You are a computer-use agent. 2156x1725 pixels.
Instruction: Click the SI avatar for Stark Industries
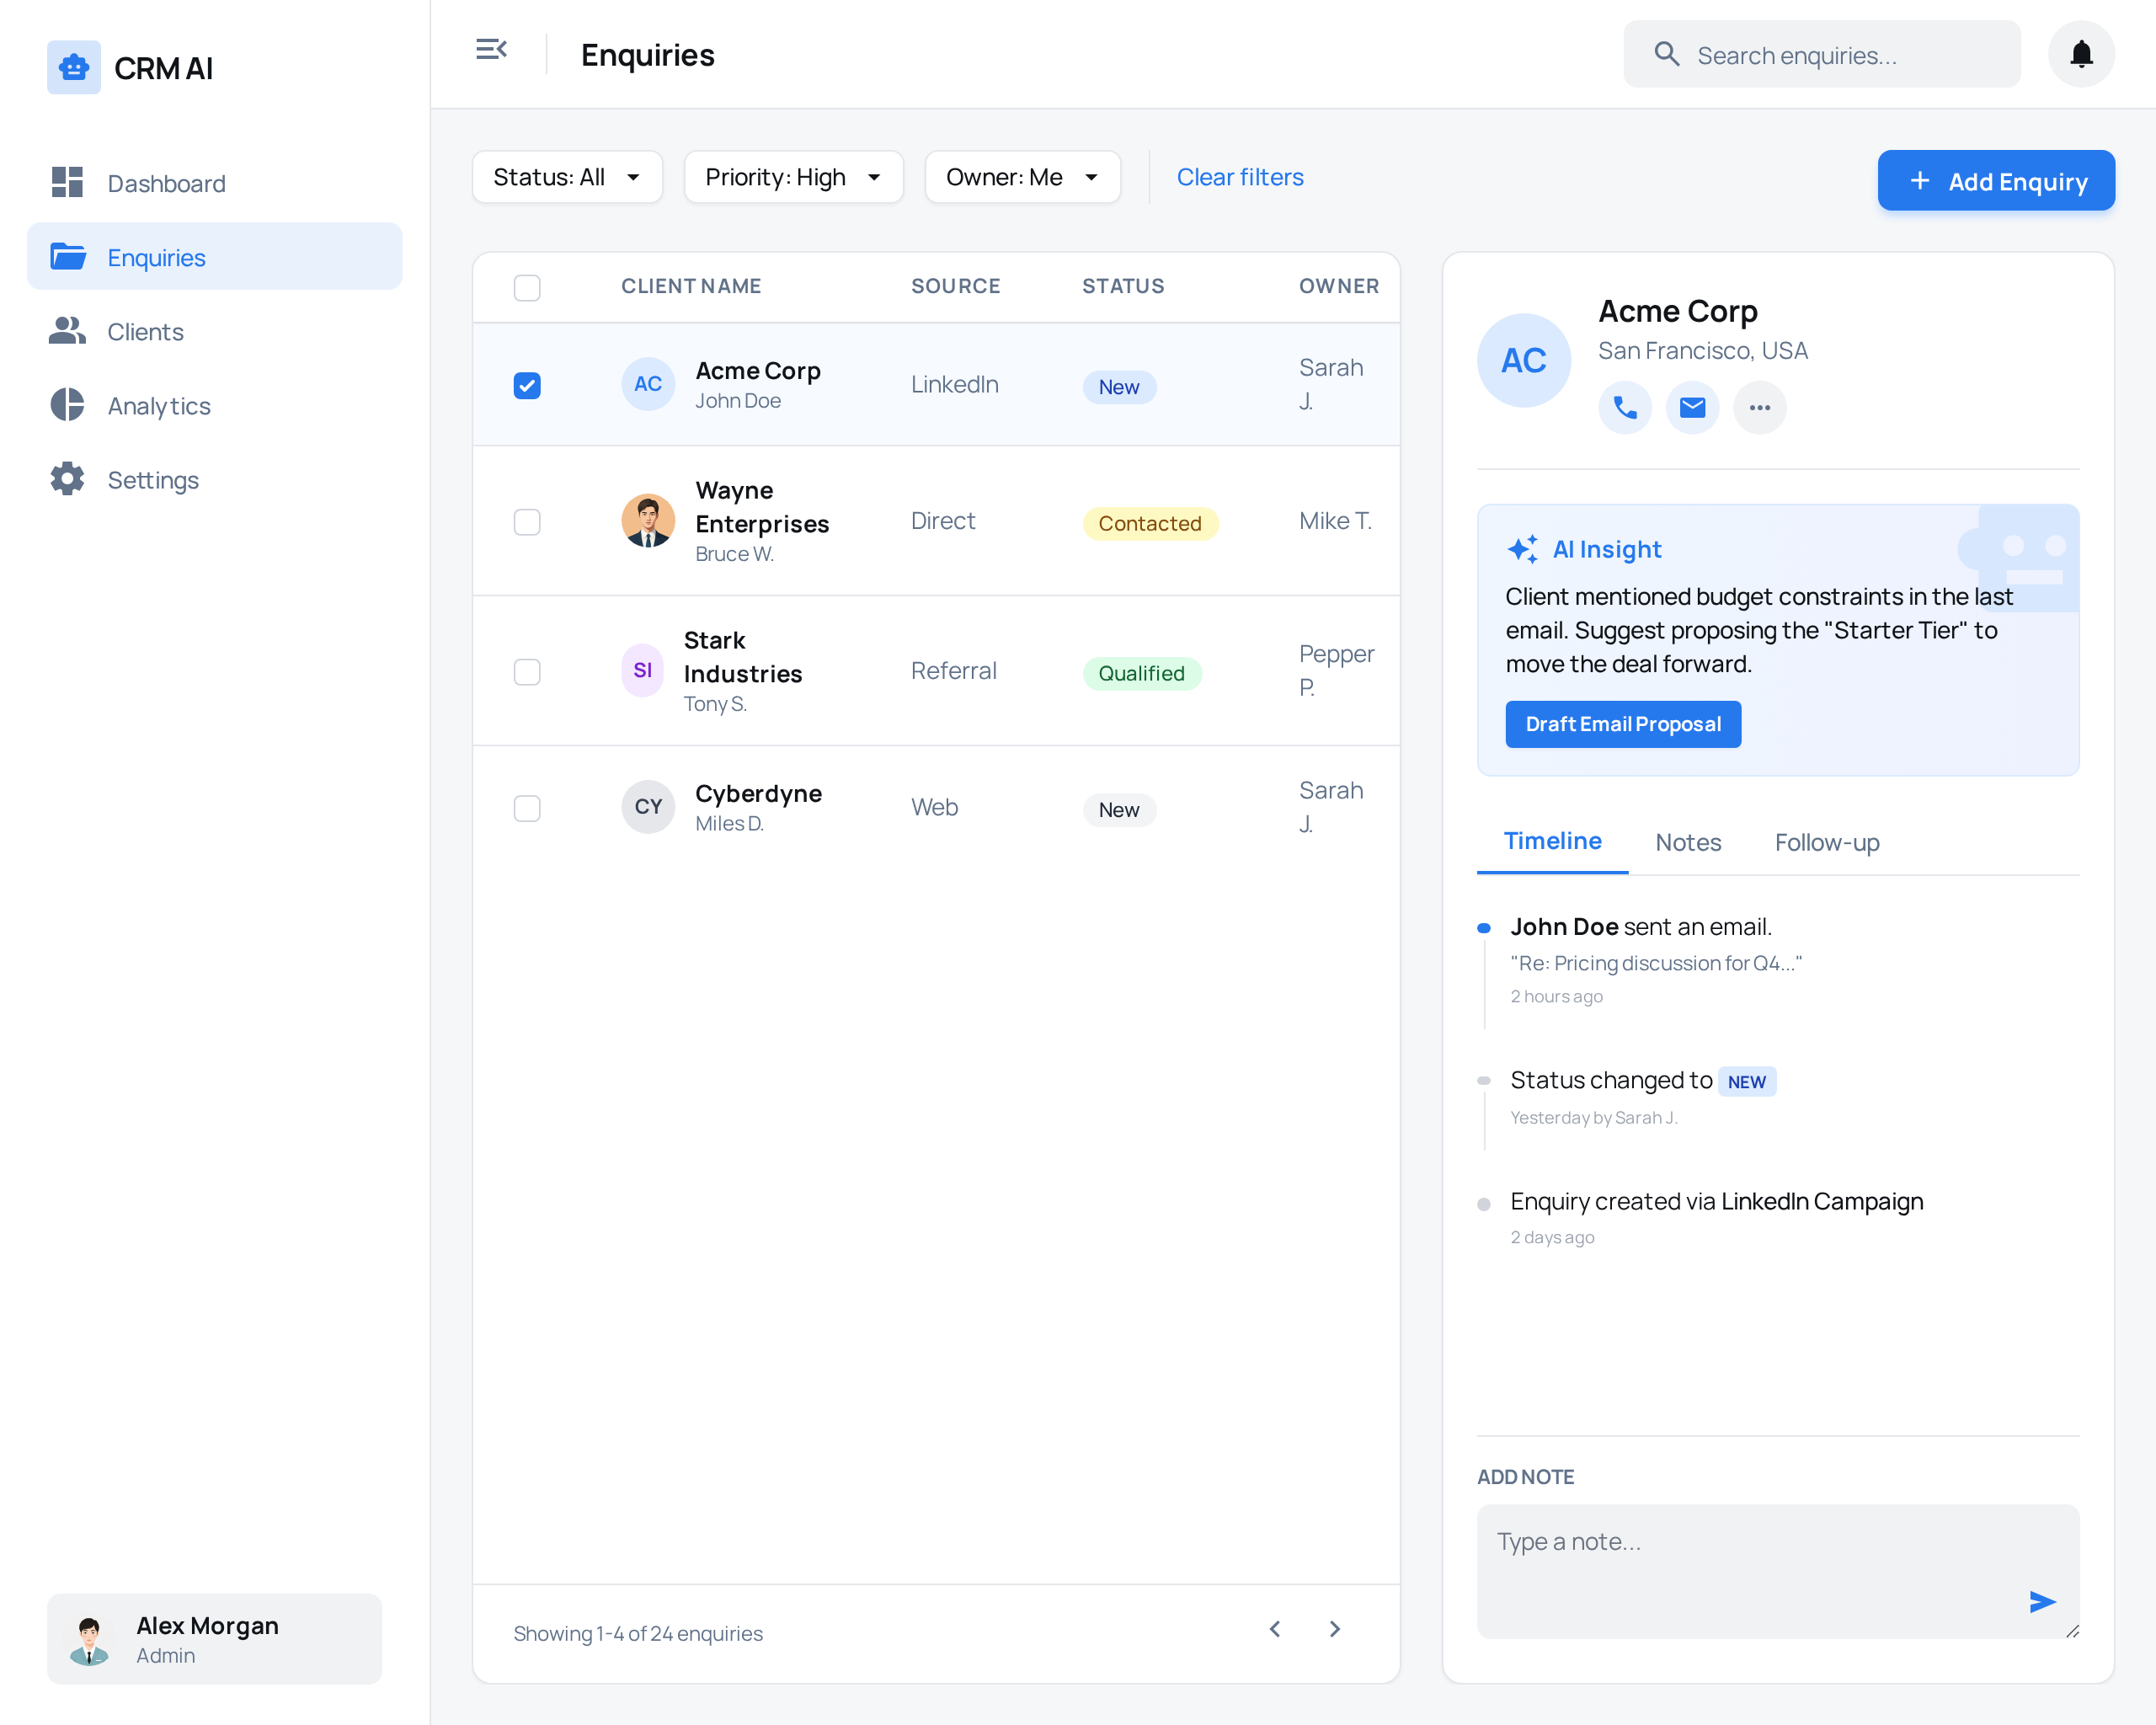click(x=642, y=670)
